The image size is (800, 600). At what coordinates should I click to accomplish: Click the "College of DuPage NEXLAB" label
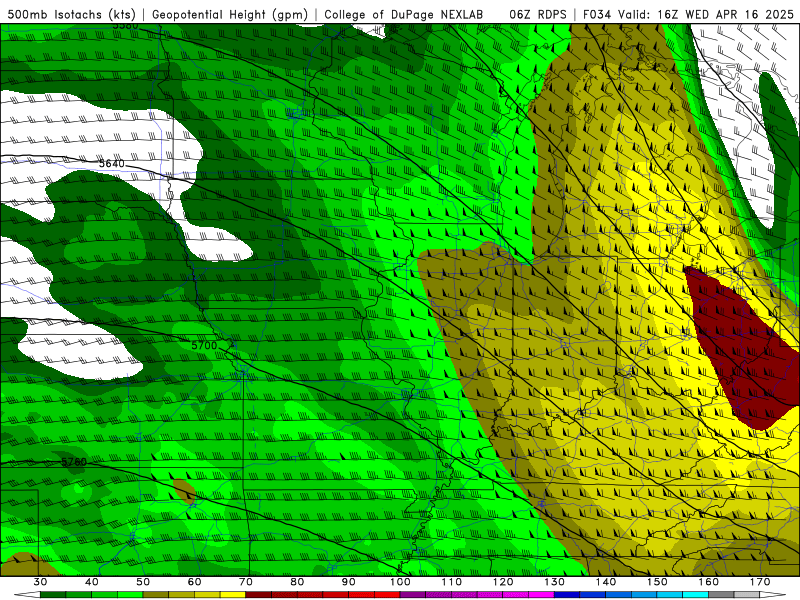click(x=404, y=14)
